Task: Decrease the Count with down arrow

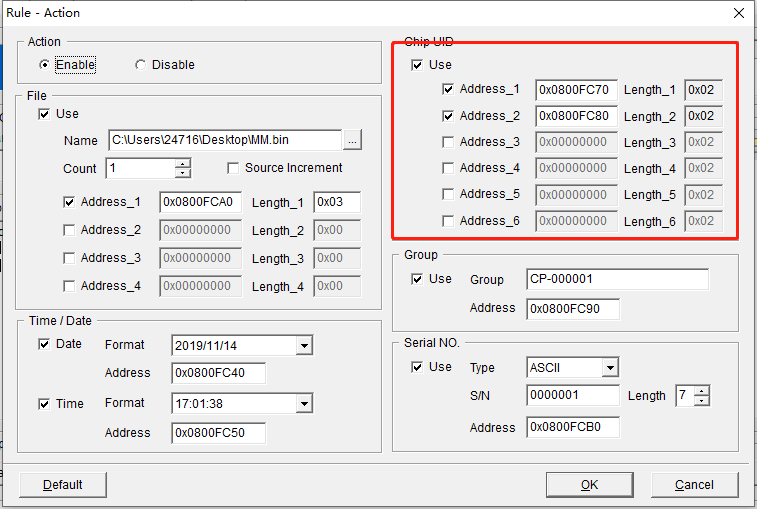Action: 182,173
